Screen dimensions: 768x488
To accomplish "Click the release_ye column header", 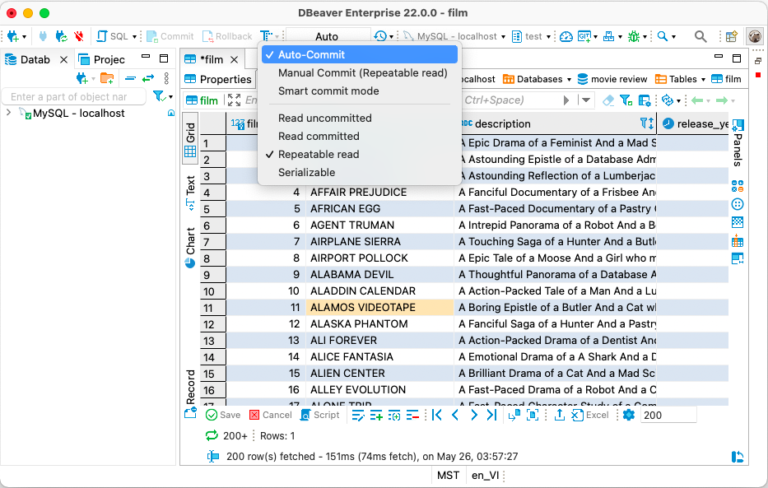I will tap(695, 124).
